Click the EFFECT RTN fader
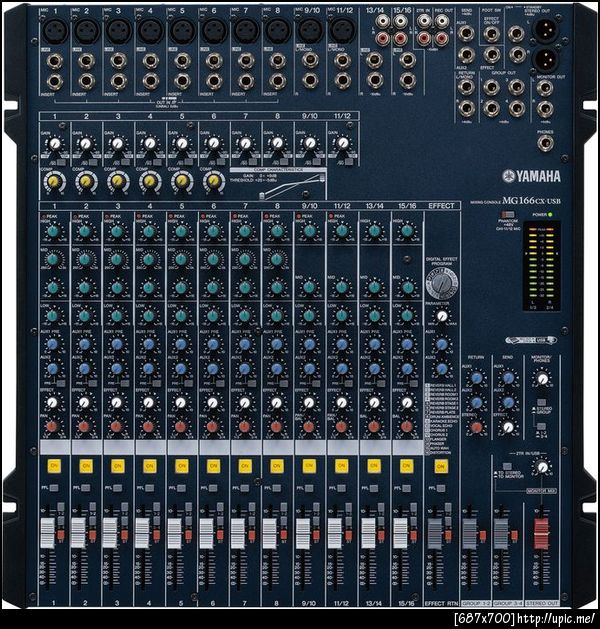The image size is (600, 629). coord(434,533)
